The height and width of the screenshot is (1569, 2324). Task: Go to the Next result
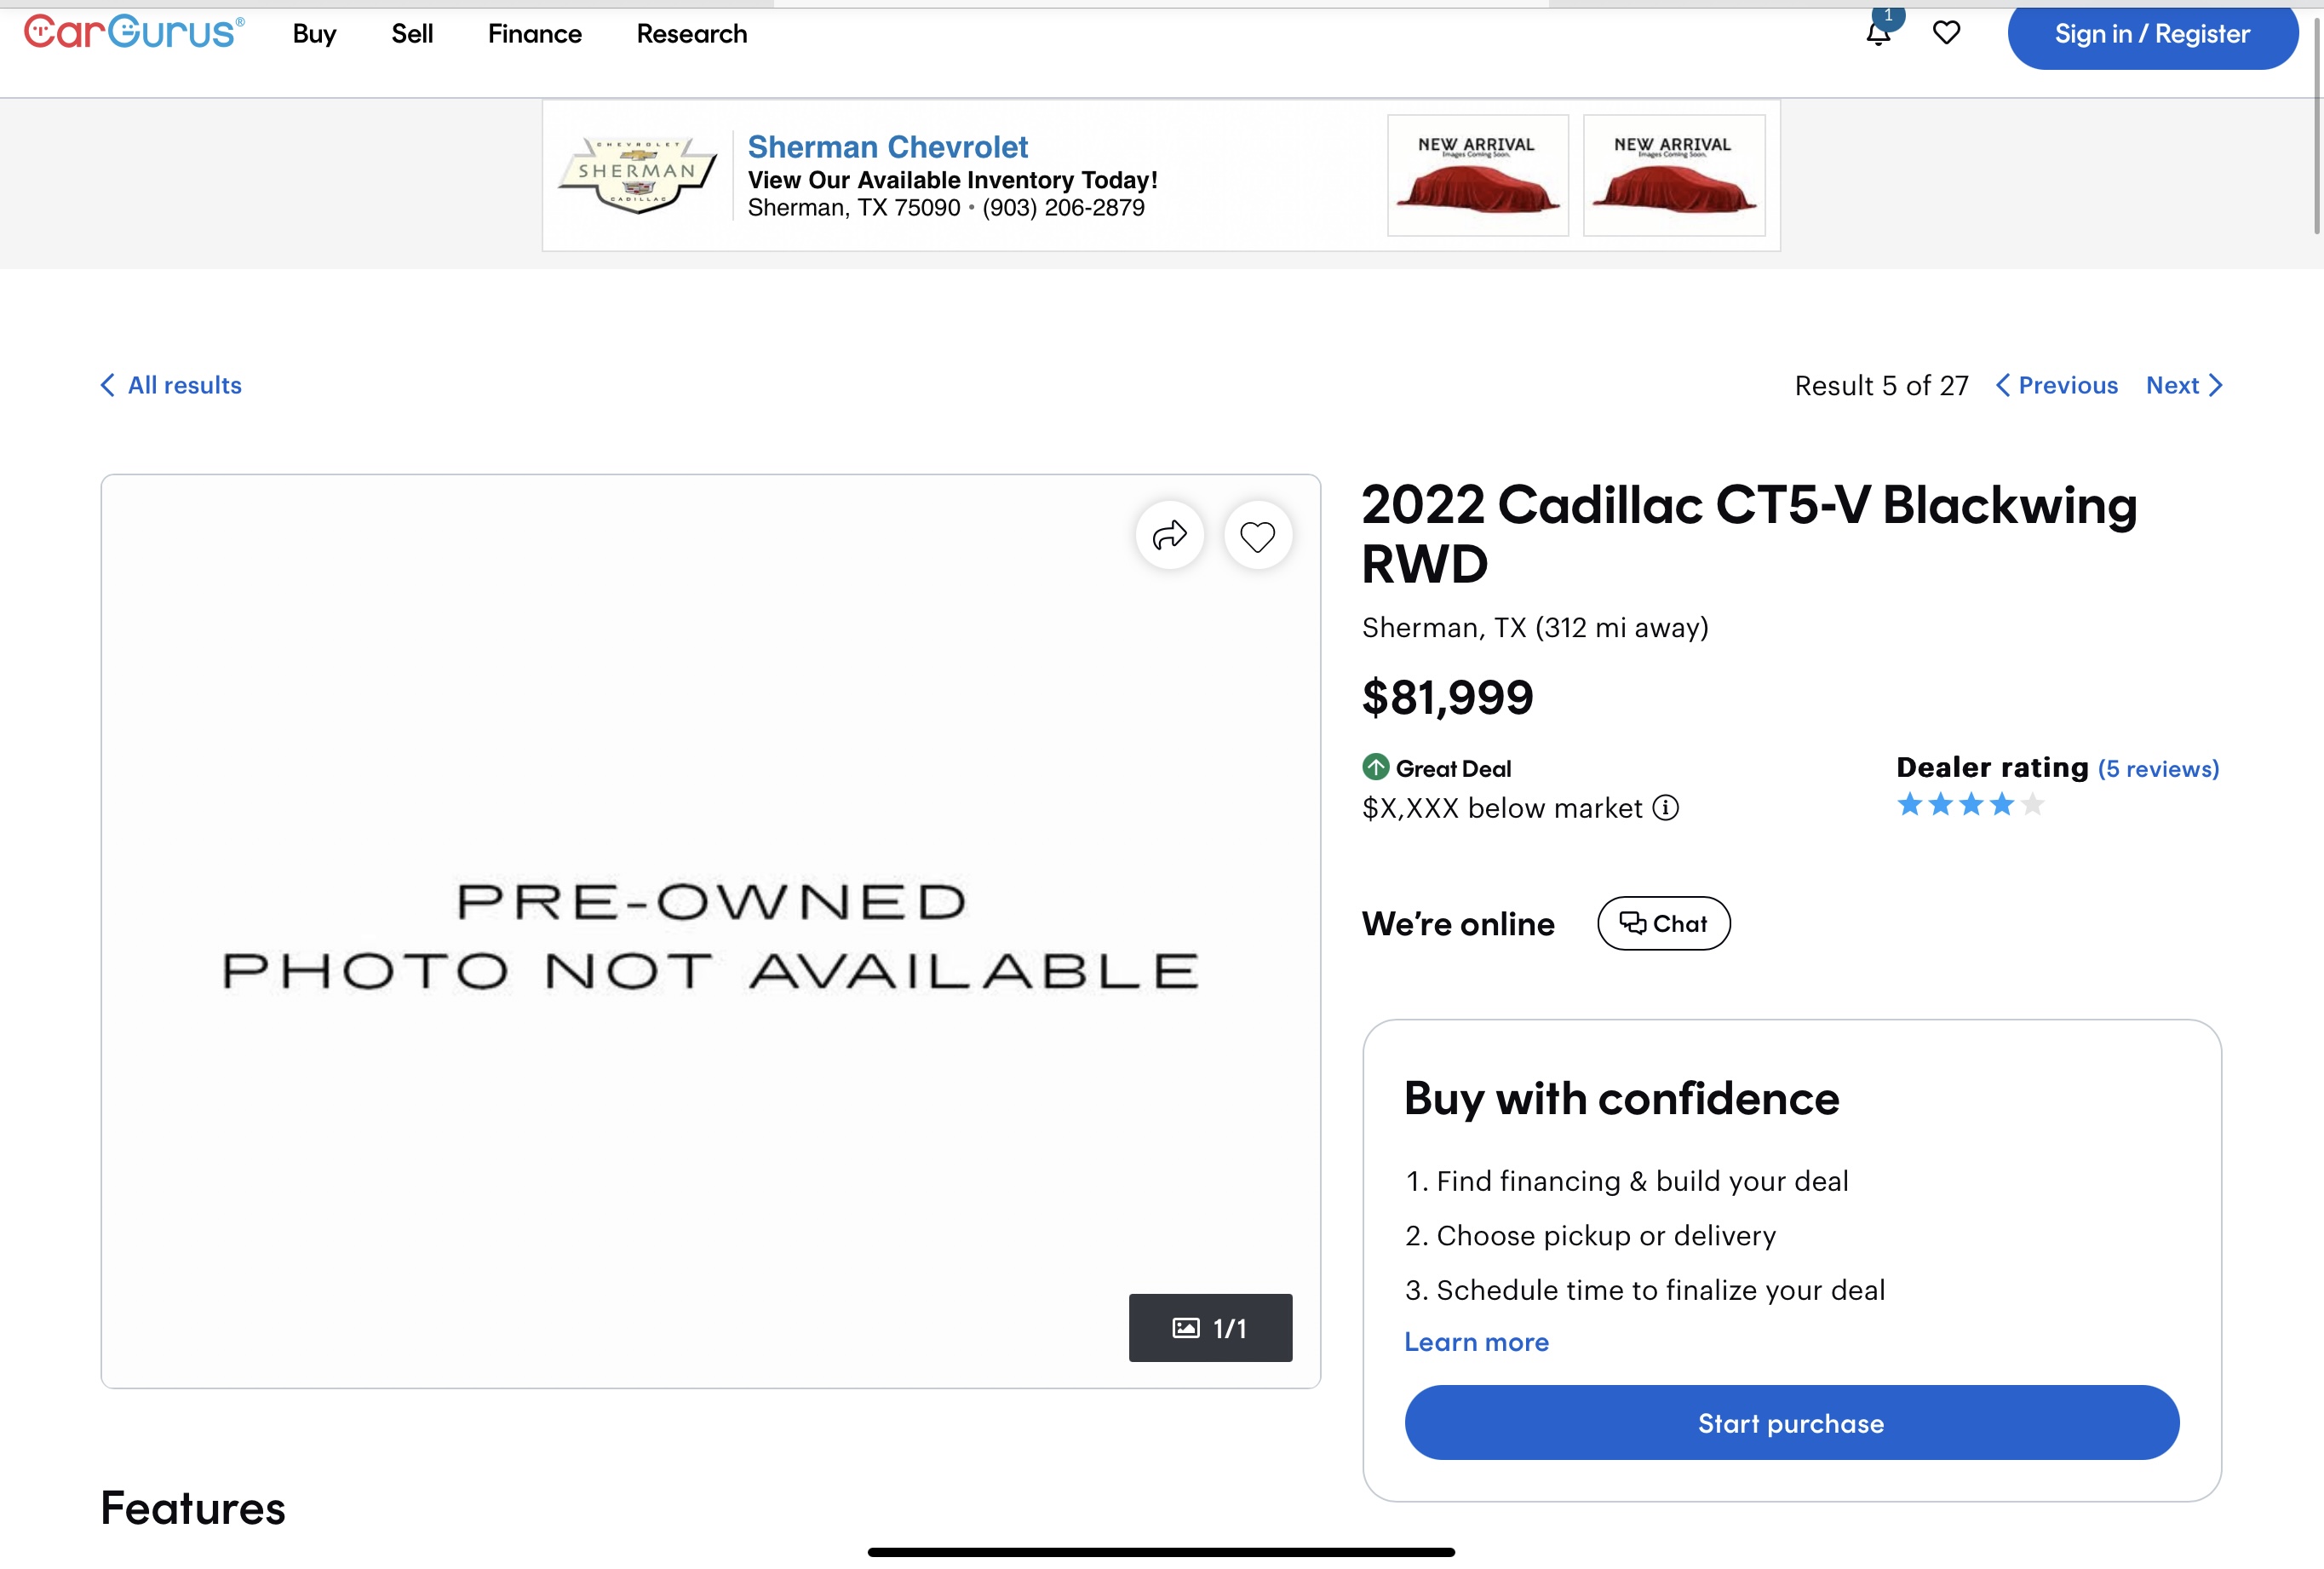pyautogui.click(x=2184, y=385)
